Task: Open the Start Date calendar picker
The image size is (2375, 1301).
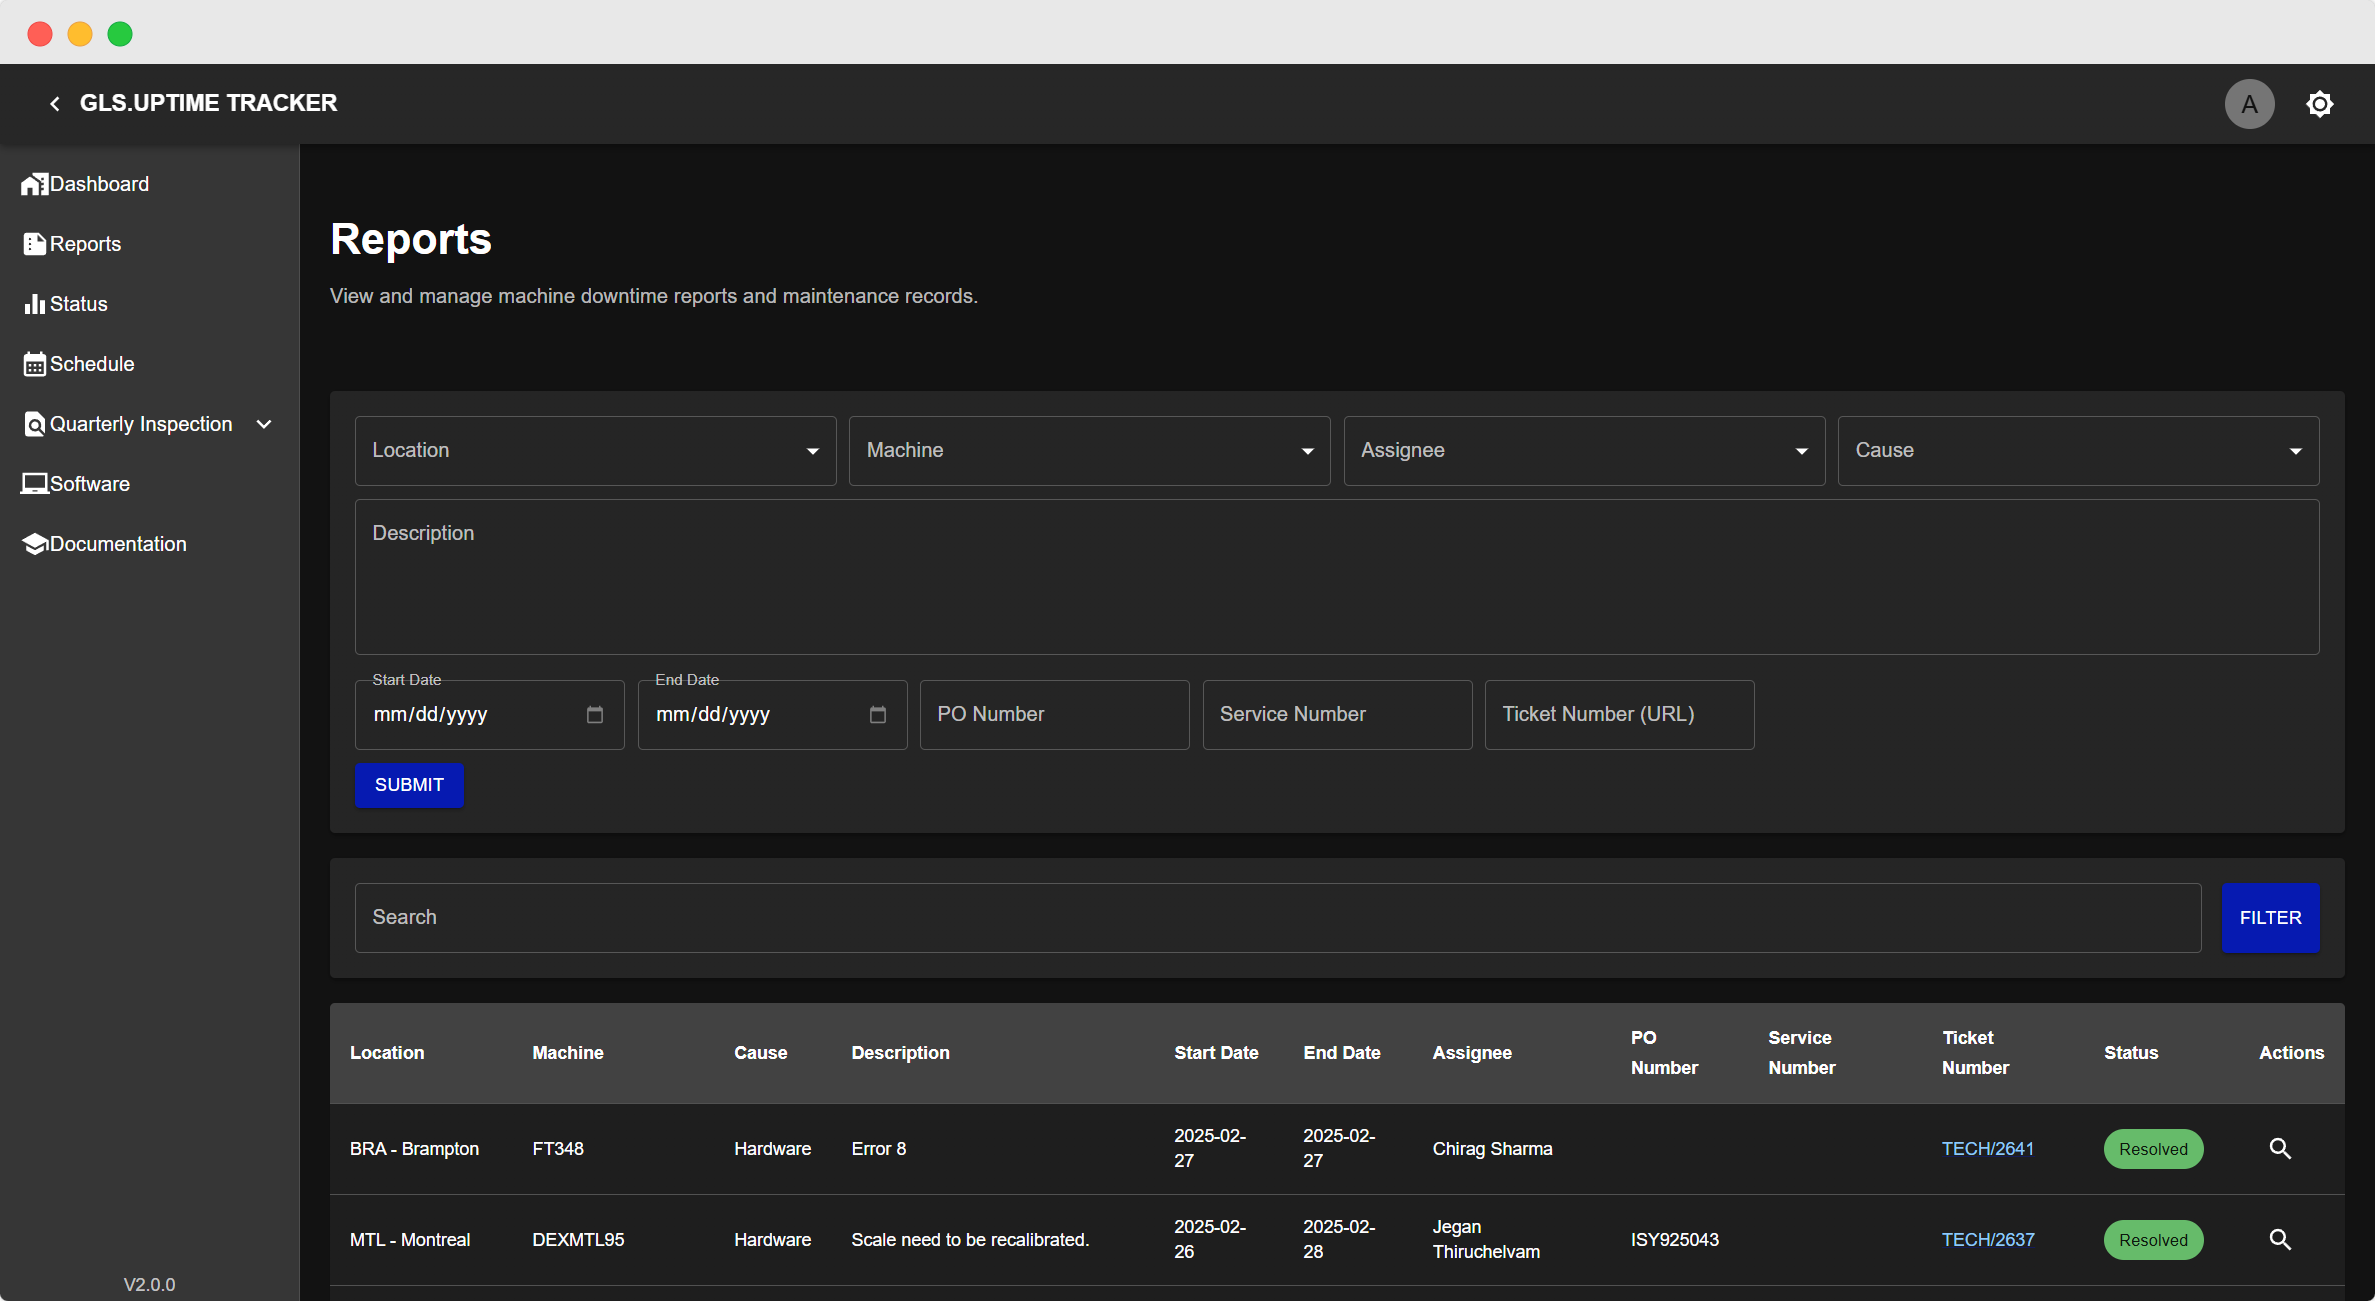Action: (594, 714)
